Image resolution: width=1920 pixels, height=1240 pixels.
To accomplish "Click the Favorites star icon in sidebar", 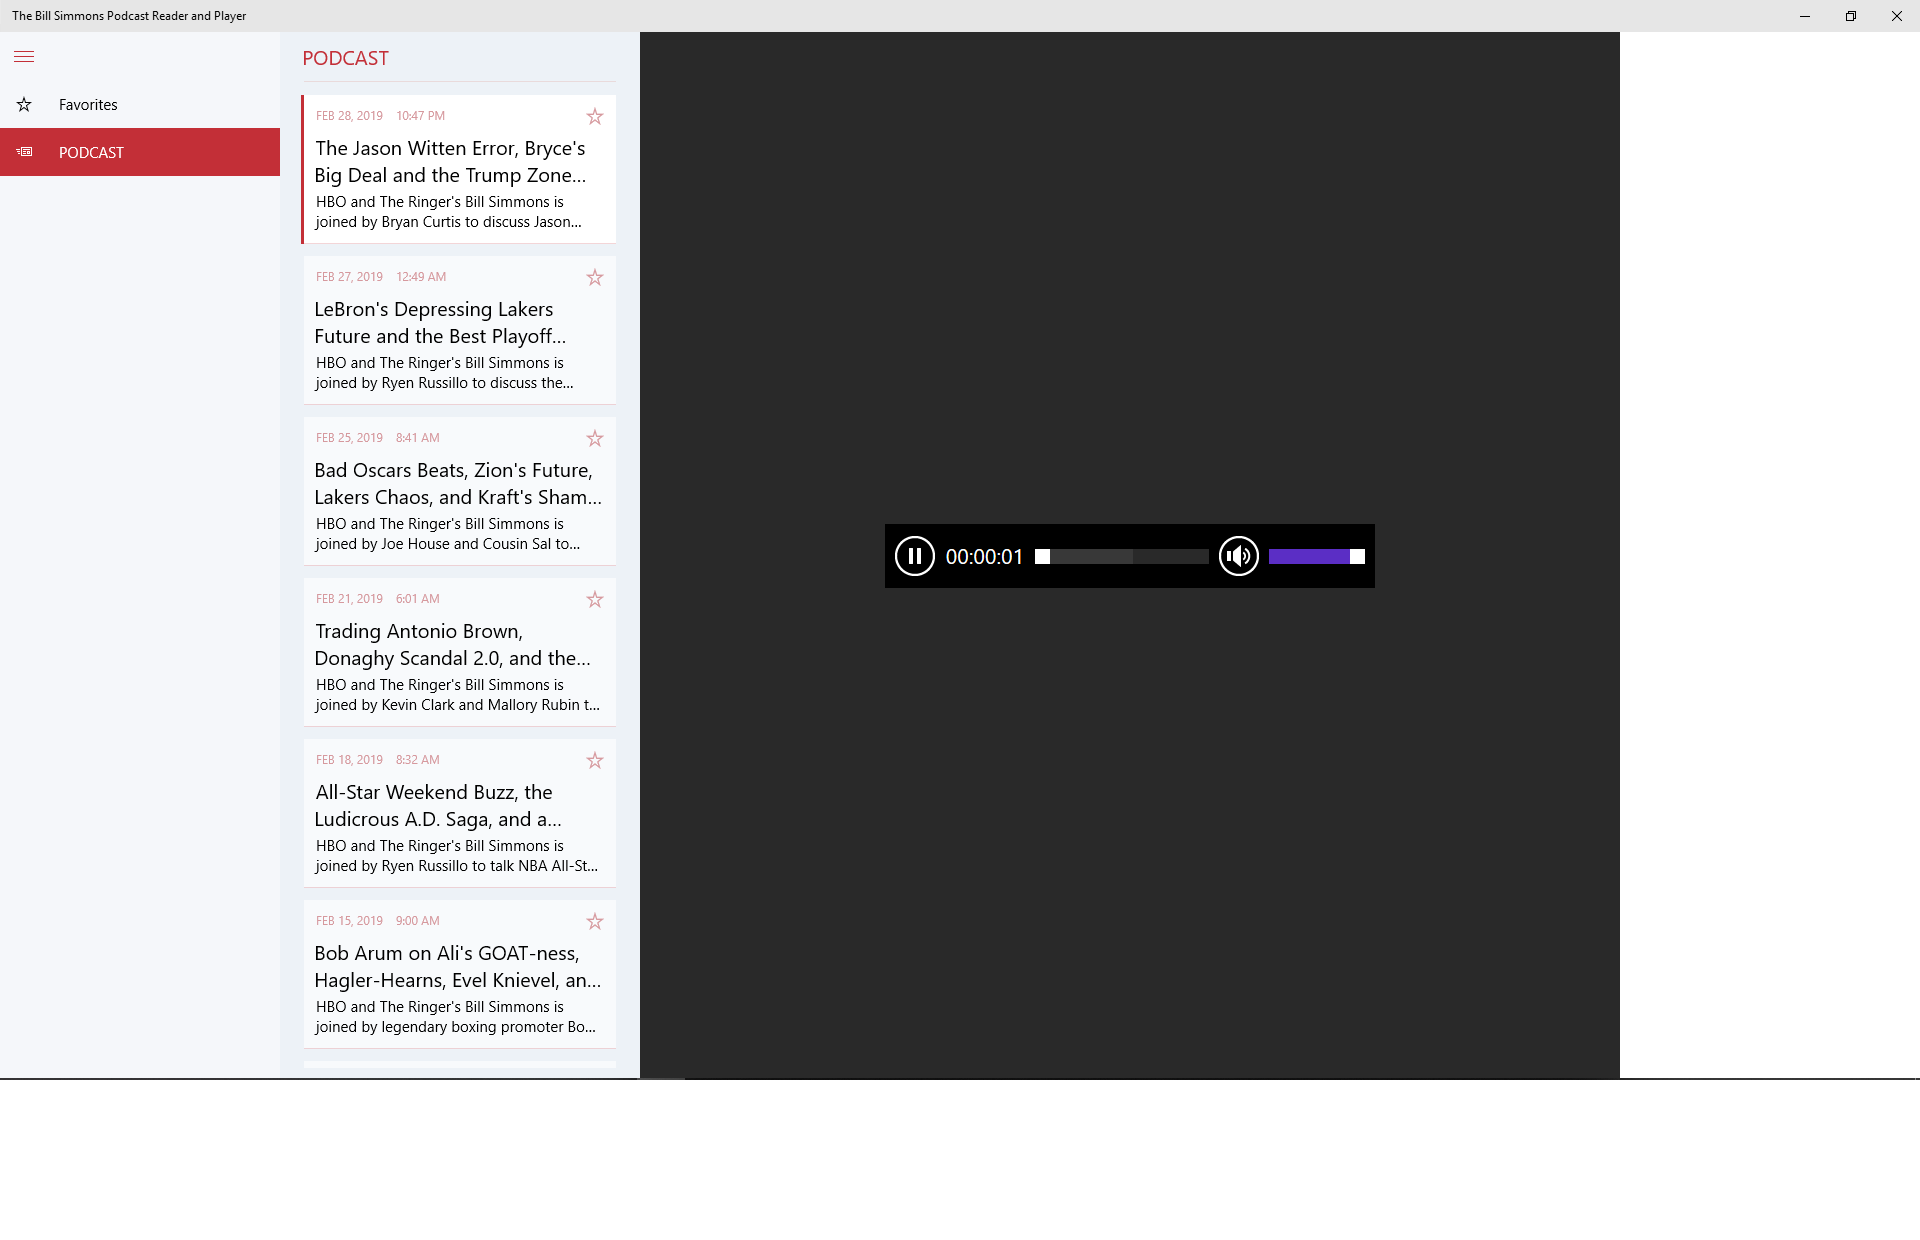I will click(x=24, y=105).
